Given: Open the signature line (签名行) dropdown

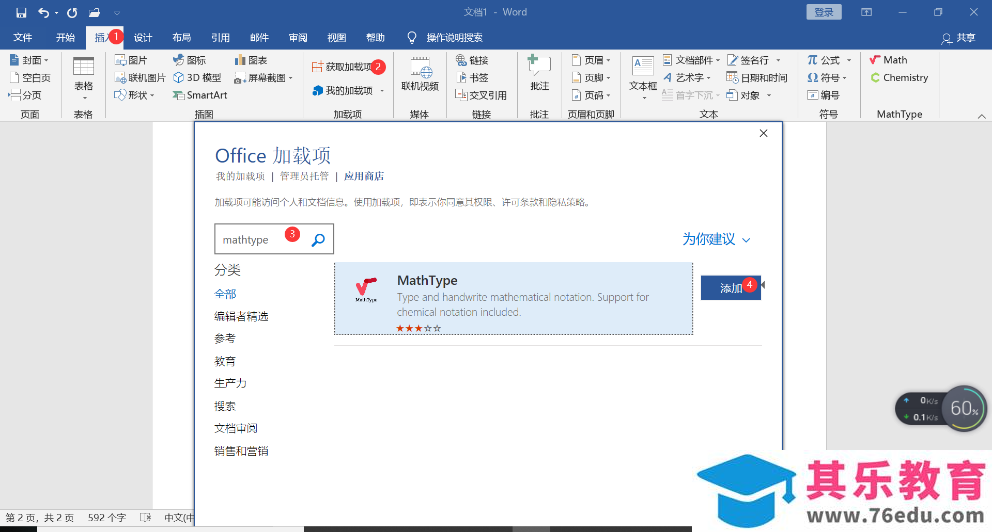Looking at the screenshot, I should point(753,60).
